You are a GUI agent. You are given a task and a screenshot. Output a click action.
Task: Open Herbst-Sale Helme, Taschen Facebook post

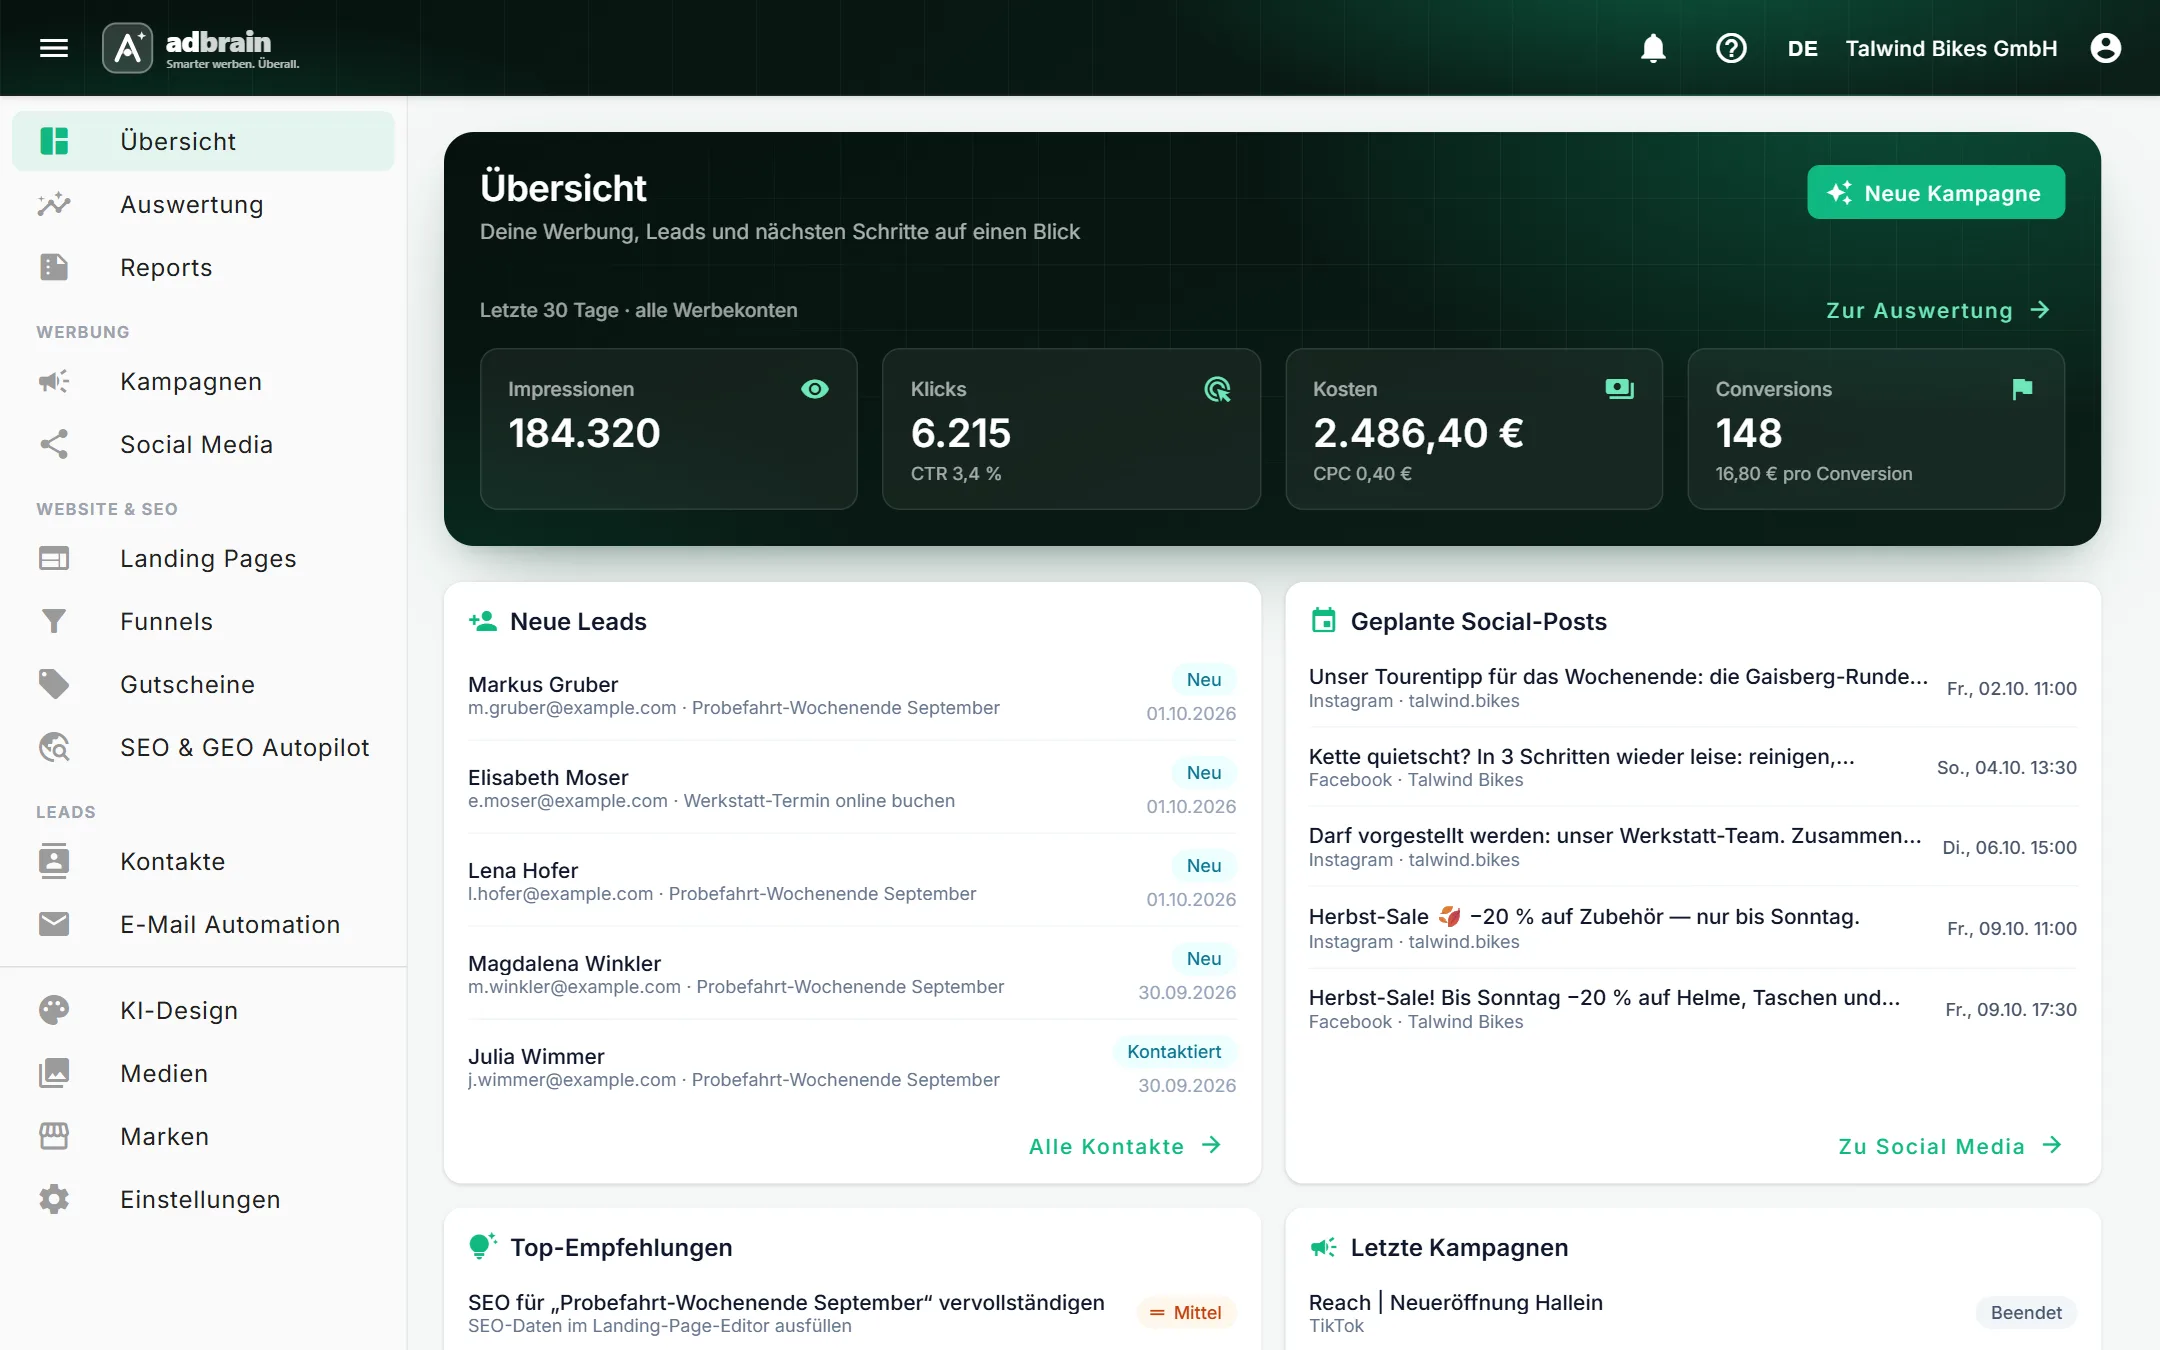click(1693, 1009)
